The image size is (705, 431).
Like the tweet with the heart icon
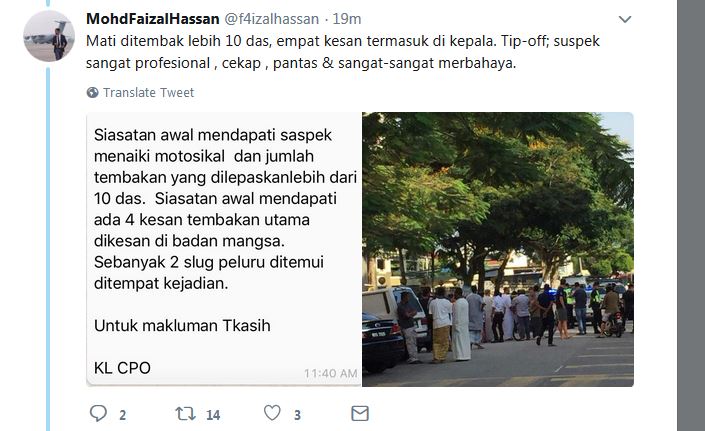pos(272,413)
